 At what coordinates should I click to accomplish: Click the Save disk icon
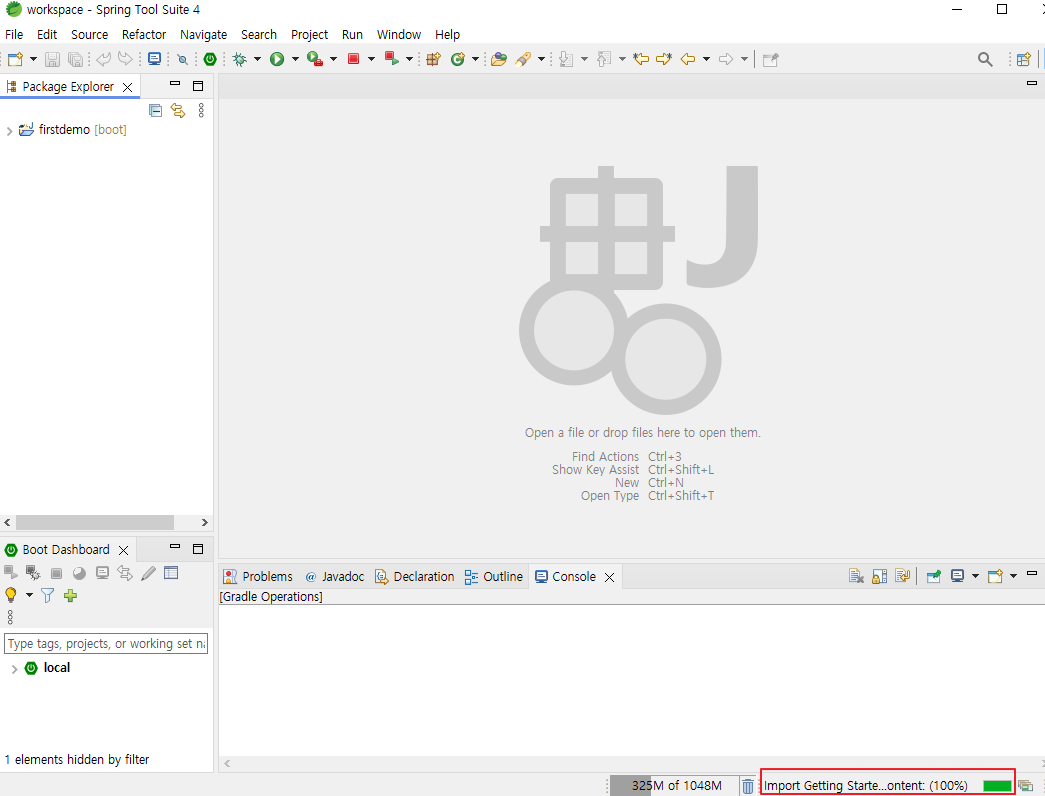(x=52, y=59)
